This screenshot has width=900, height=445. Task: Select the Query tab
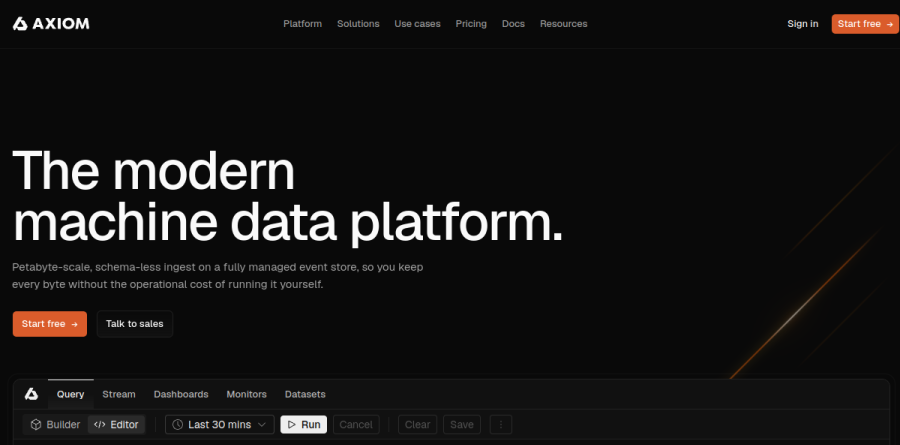pyautogui.click(x=71, y=394)
